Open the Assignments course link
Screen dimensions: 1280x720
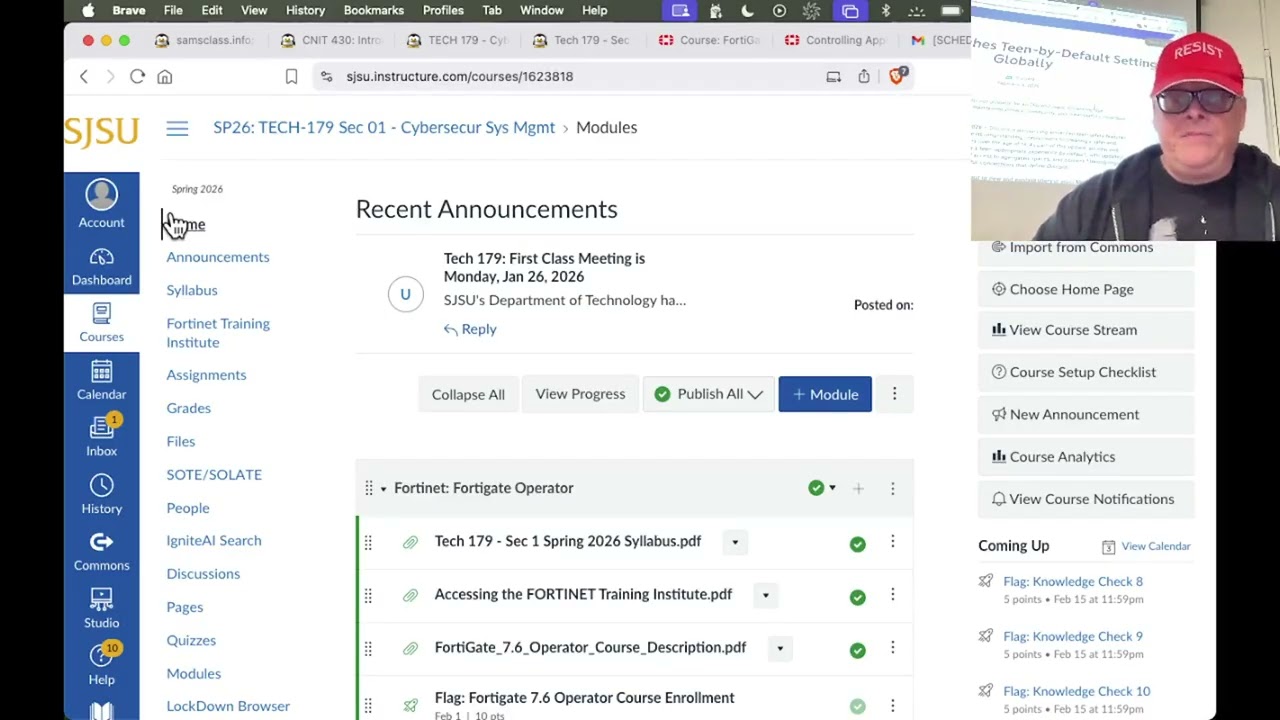point(206,375)
